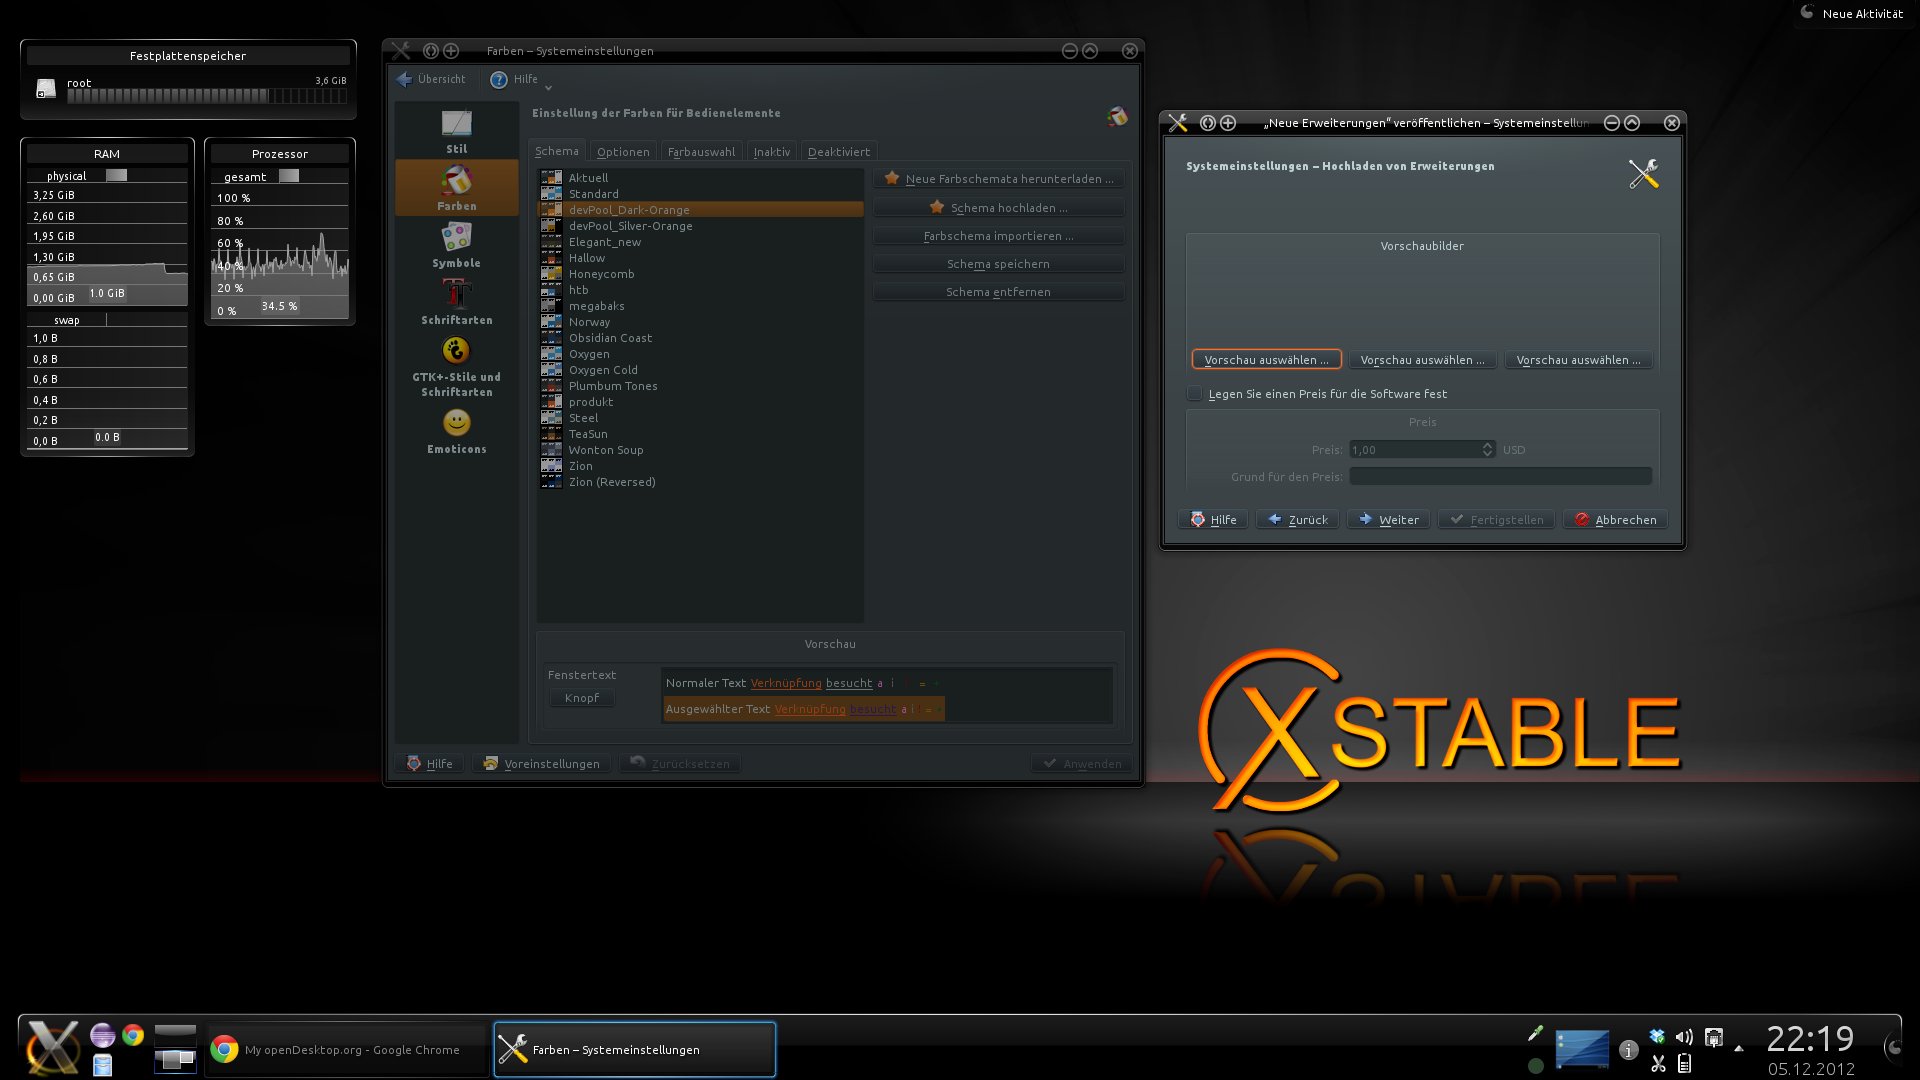Click Schema entfernen button
1920x1080 pixels.
tap(998, 292)
